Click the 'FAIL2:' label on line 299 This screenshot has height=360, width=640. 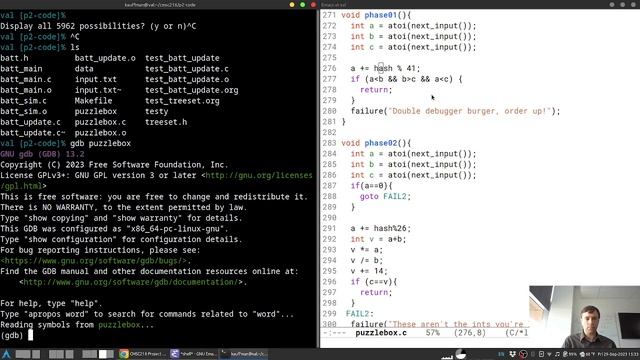coord(360,314)
